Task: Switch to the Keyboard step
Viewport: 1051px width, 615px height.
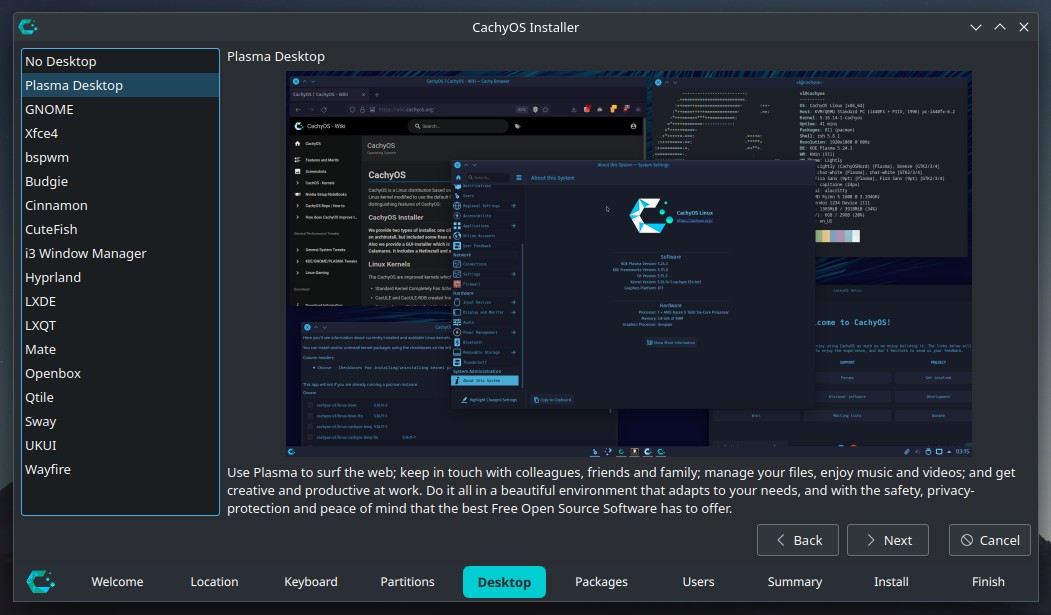Action: (311, 582)
